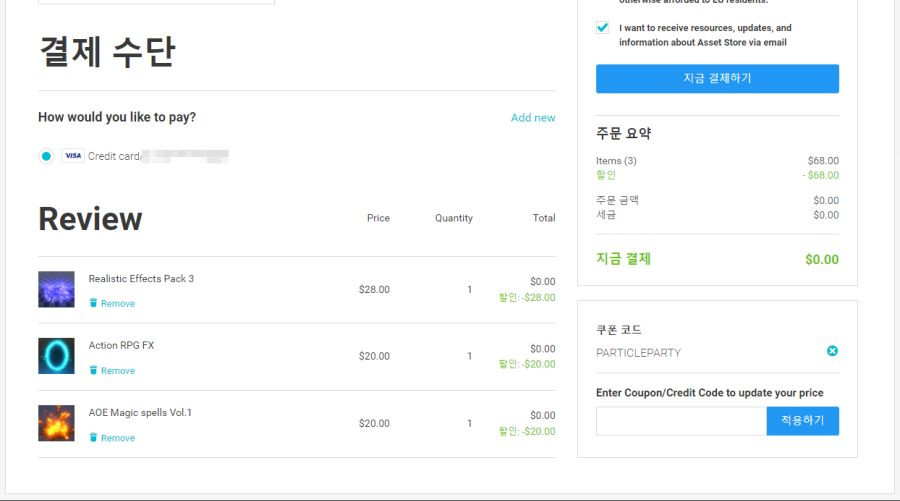The image size is (900, 501).
Task: Click the blue 지금 결제하기 pay now button
Action: coord(717,79)
